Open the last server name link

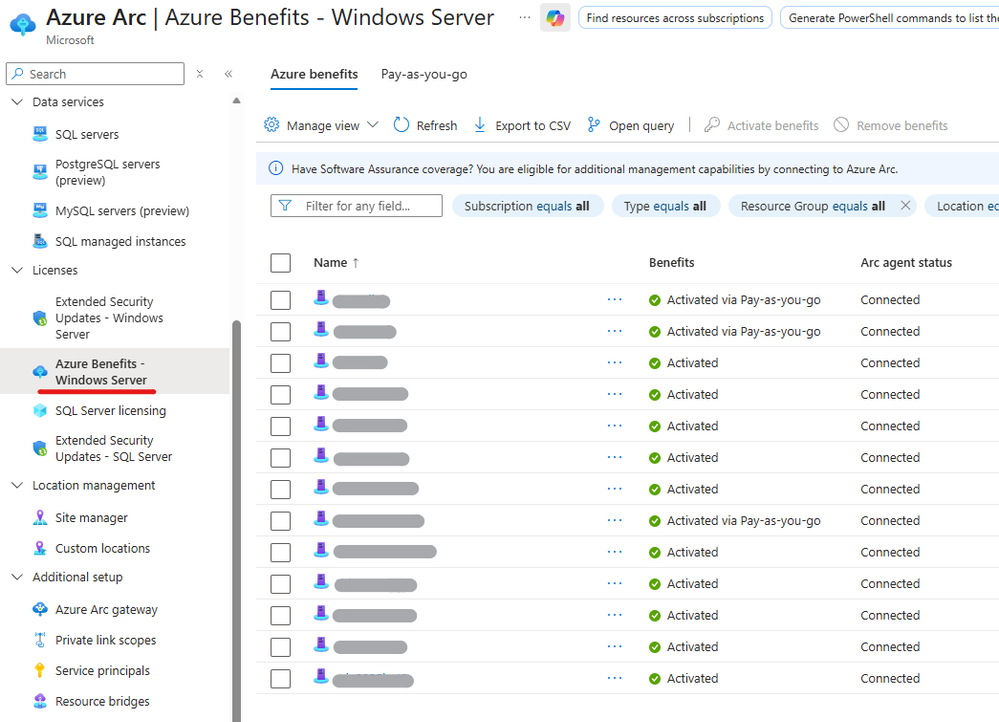(x=373, y=680)
